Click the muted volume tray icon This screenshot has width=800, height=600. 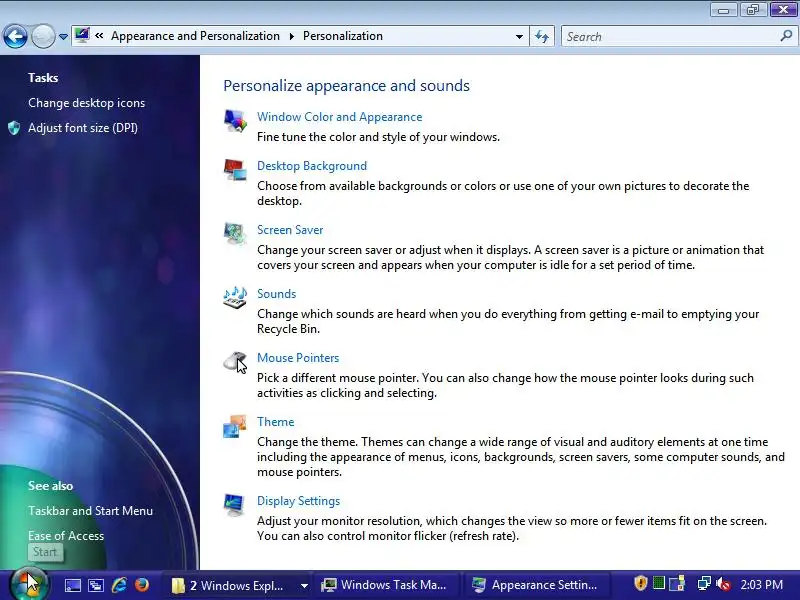(723, 584)
